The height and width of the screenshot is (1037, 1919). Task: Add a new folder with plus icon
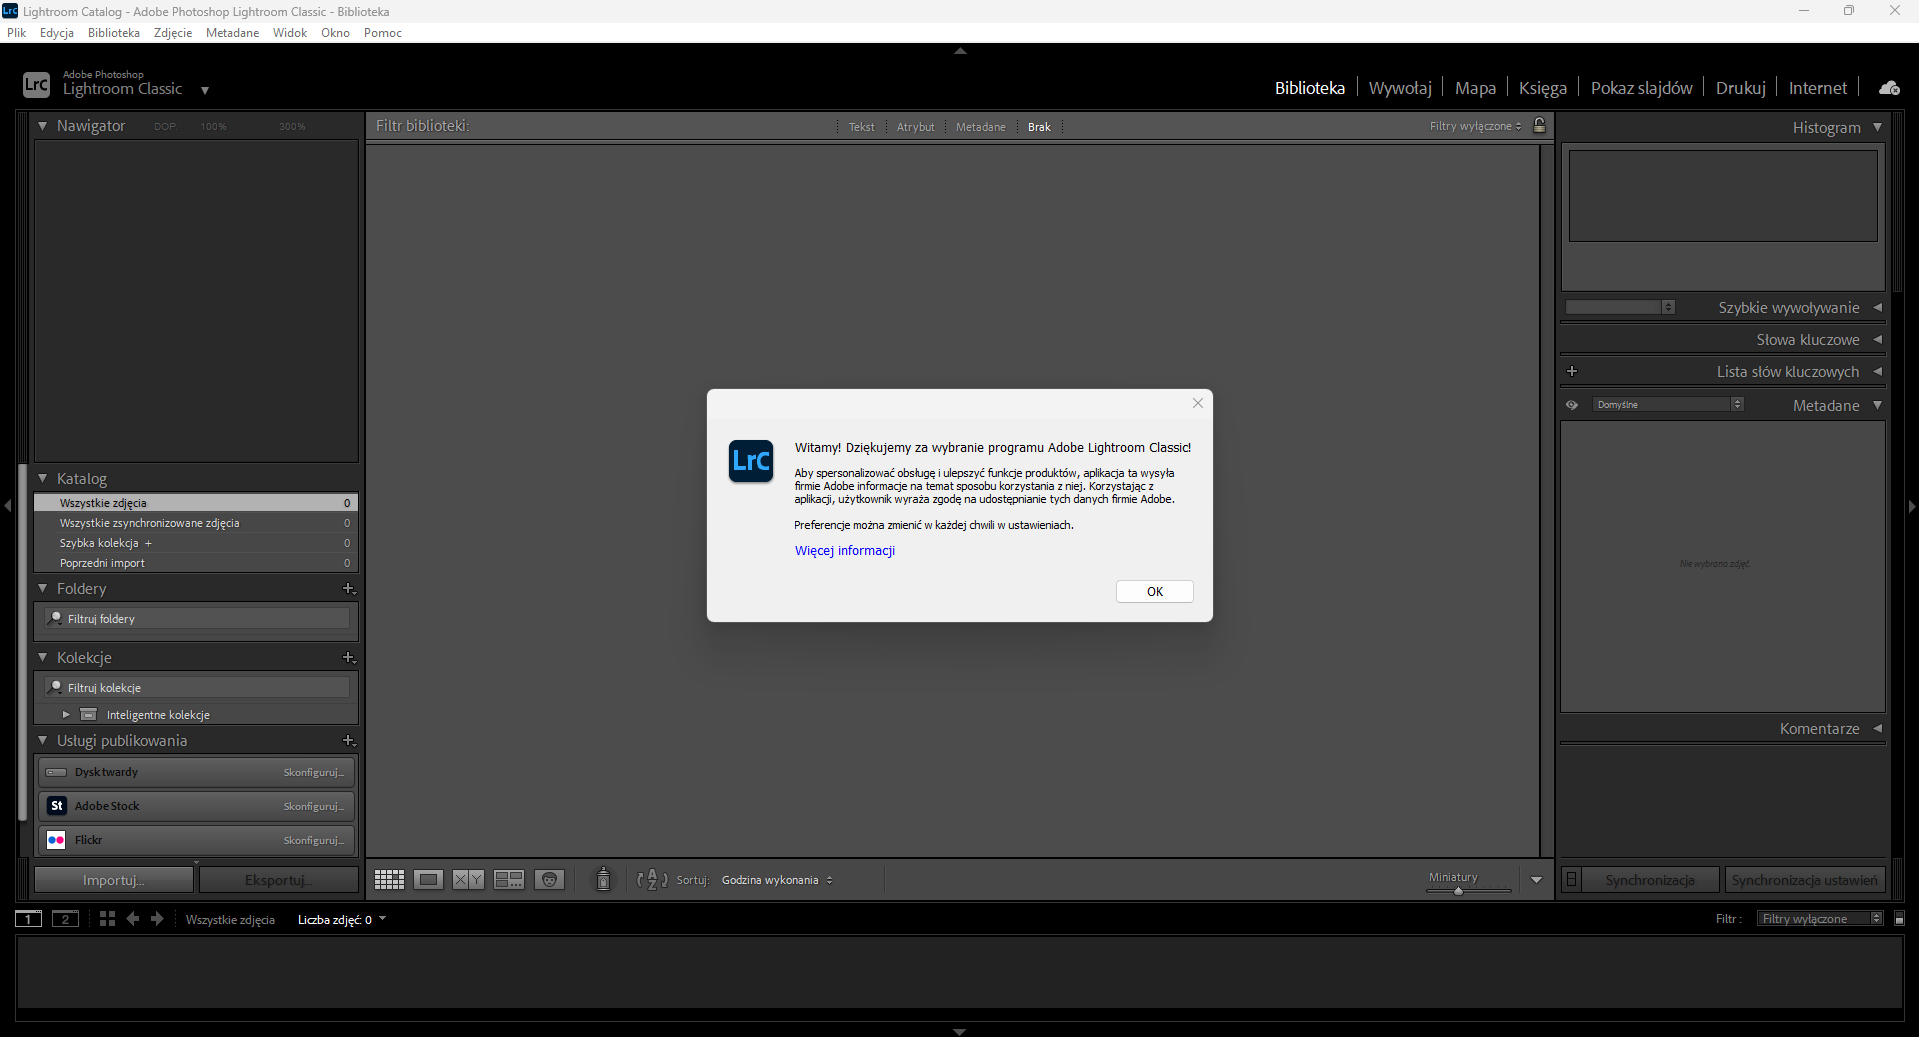tap(349, 589)
